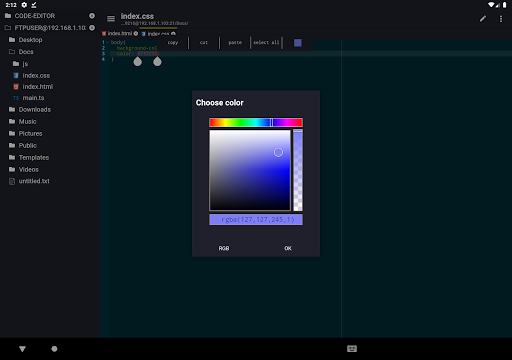Screen dimensions: 512x360
Task: Expand the Pictures folder
Action: click(26, 133)
